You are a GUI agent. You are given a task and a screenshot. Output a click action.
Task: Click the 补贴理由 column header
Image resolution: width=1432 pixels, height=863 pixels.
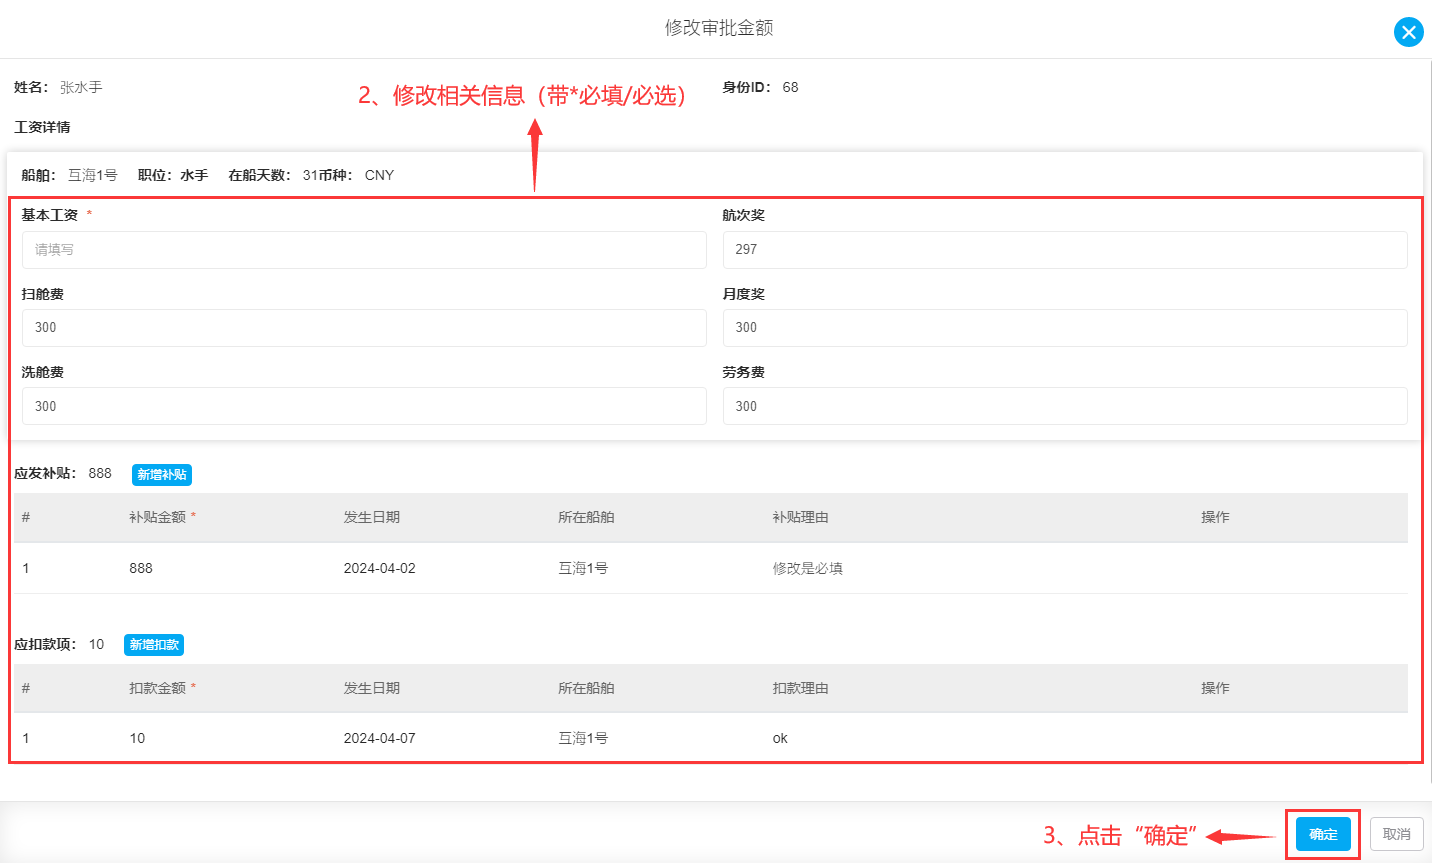click(800, 517)
